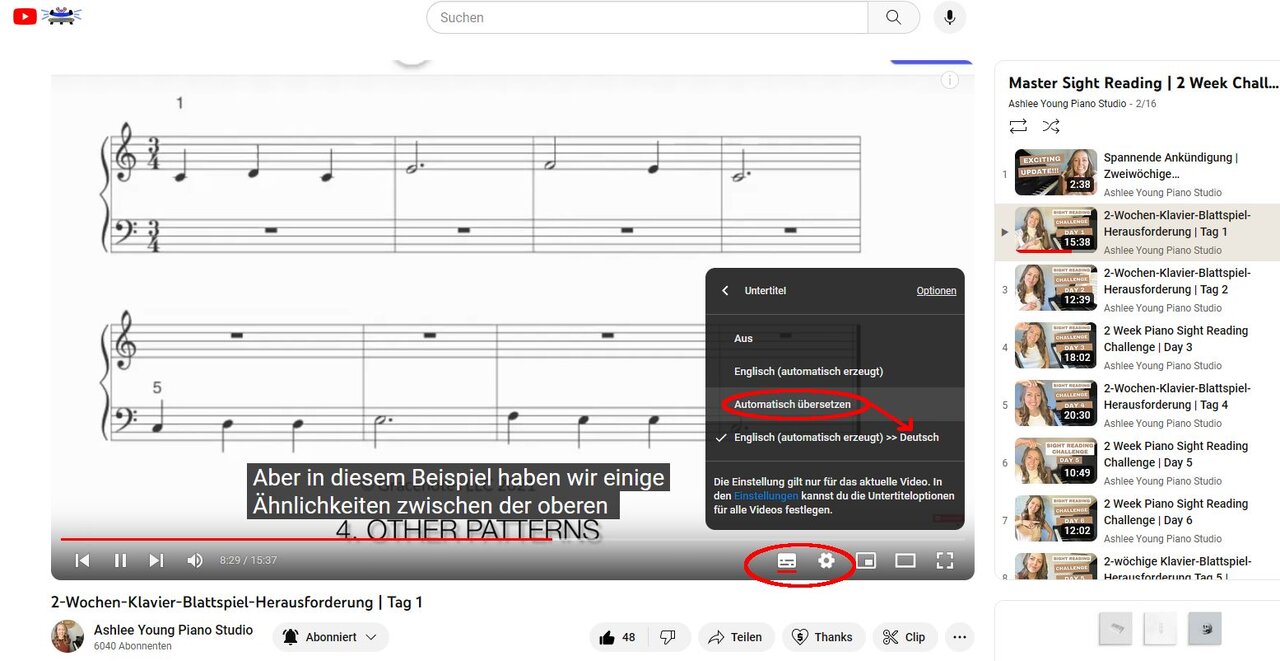Click the Thanks button
This screenshot has height=661, width=1280.
[x=823, y=637]
